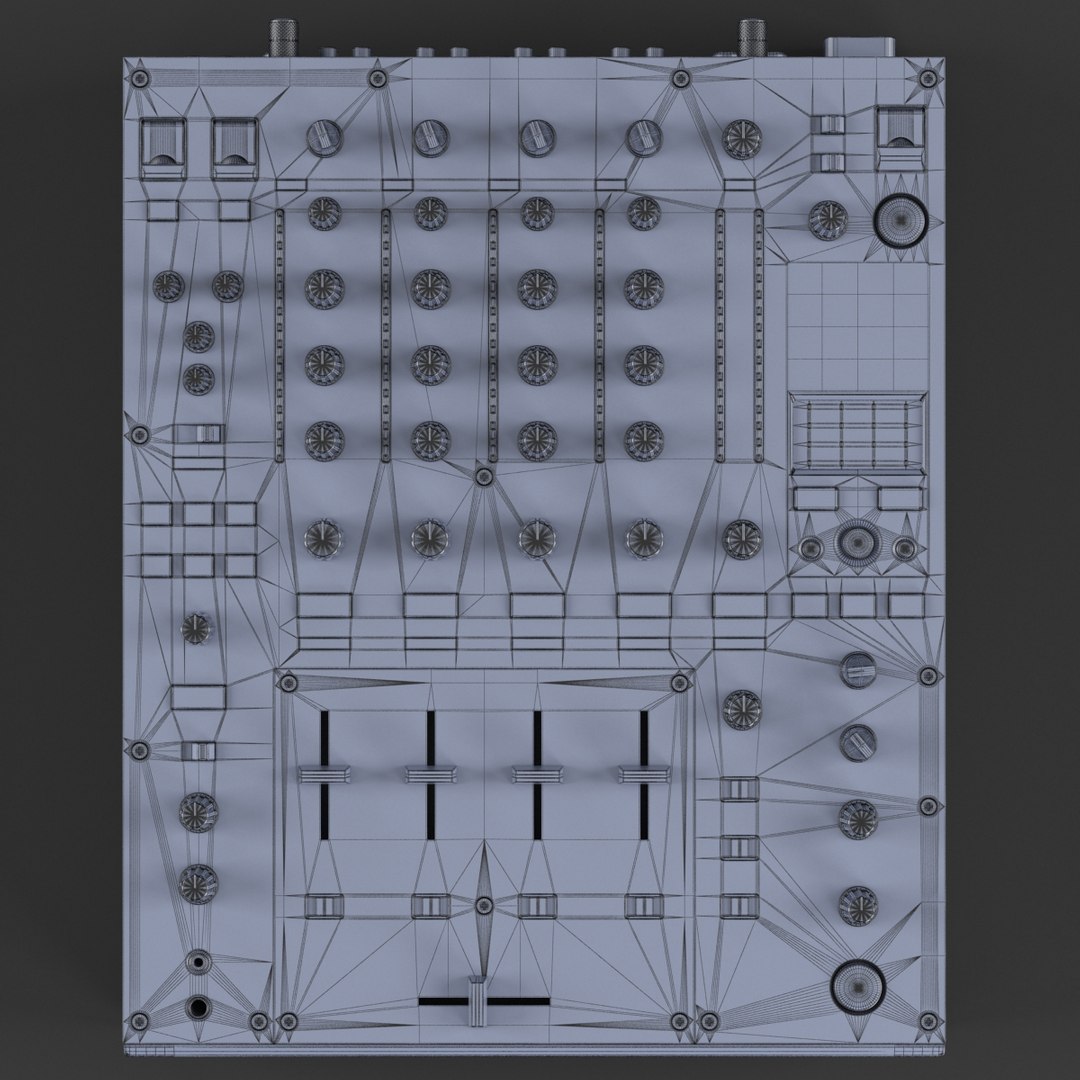Viewport: 1080px width, 1080px height.
Task: Click the fifth top-row knob beside the meter strips
Action: point(742,139)
